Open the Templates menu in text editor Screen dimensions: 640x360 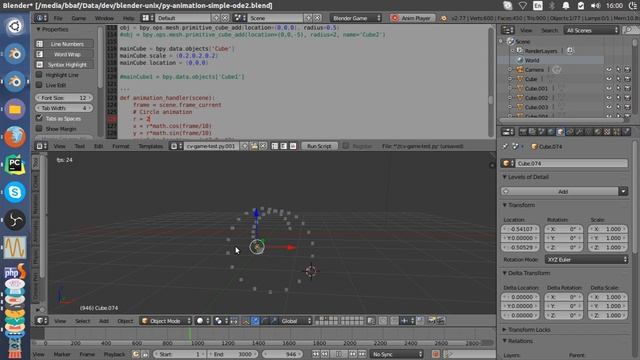(x=151, y=146)
